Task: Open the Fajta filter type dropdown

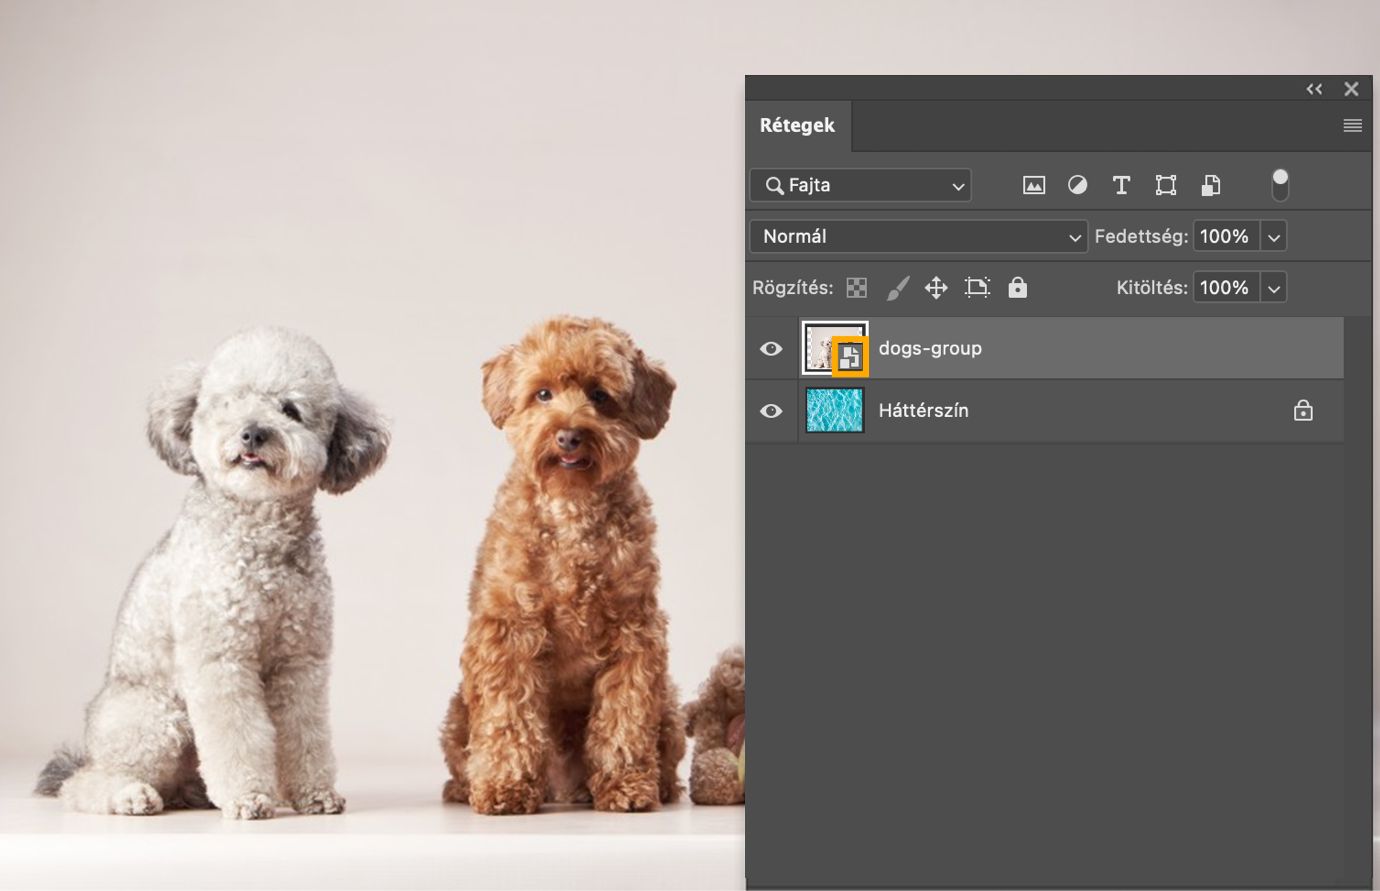Action: [x=860, y=185]
